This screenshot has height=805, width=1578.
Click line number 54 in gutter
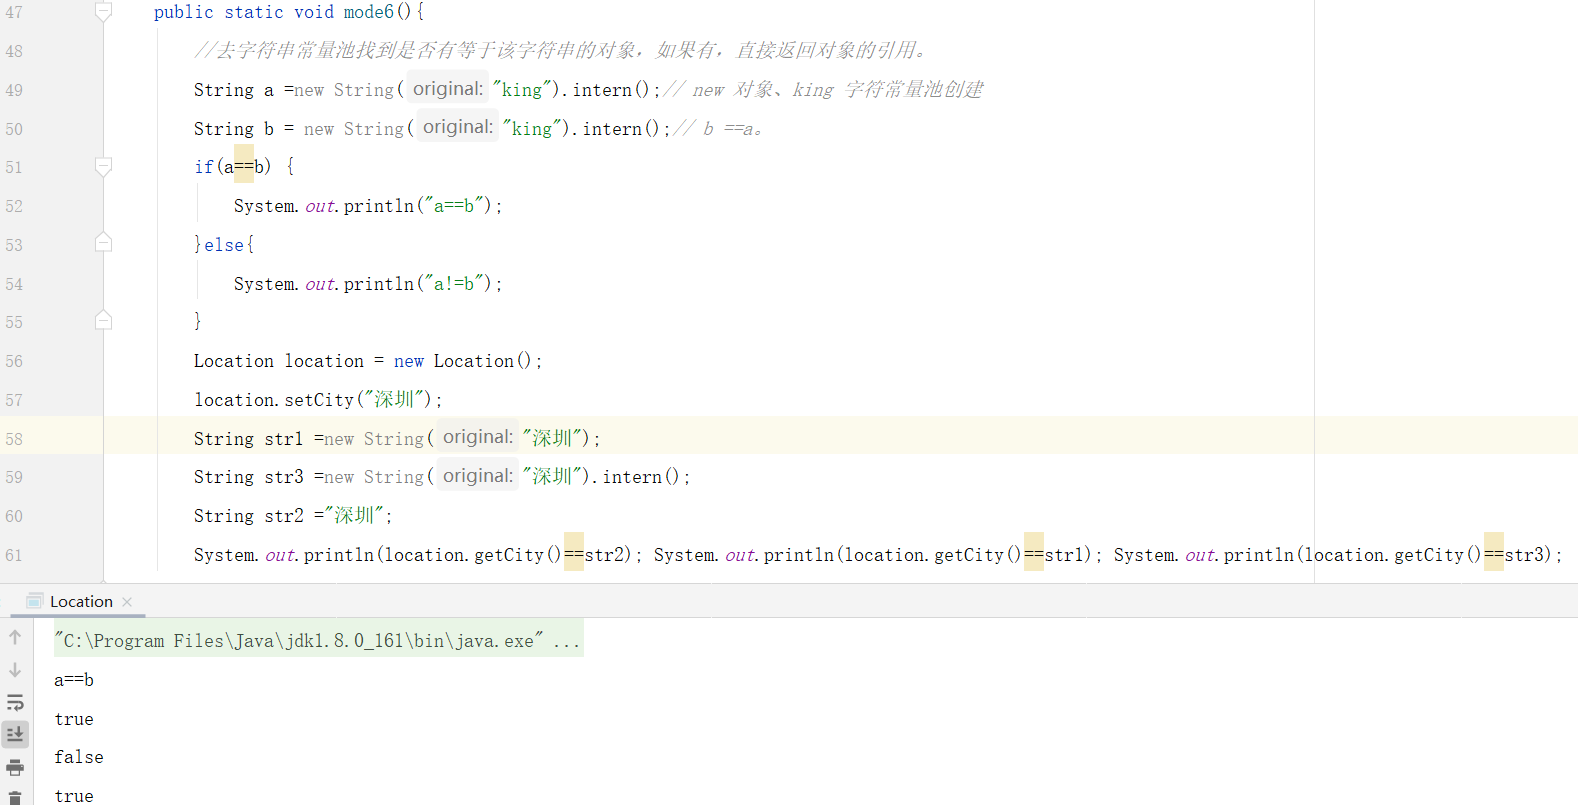(14, 284)
